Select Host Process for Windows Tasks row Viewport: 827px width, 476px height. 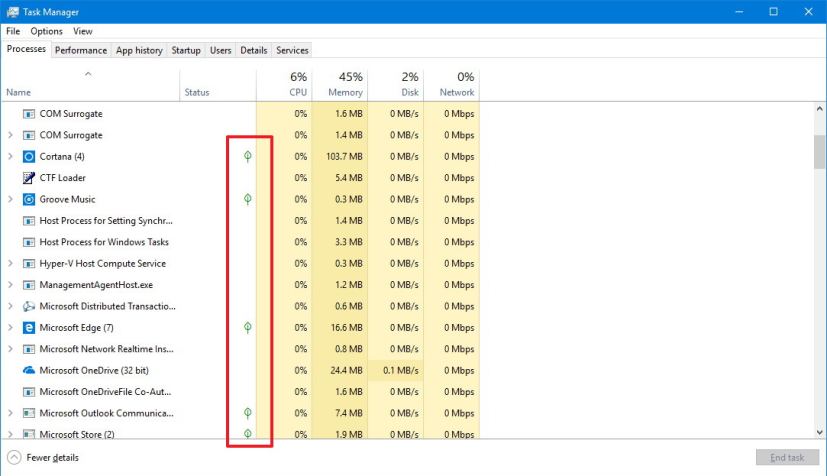[241, 242]
